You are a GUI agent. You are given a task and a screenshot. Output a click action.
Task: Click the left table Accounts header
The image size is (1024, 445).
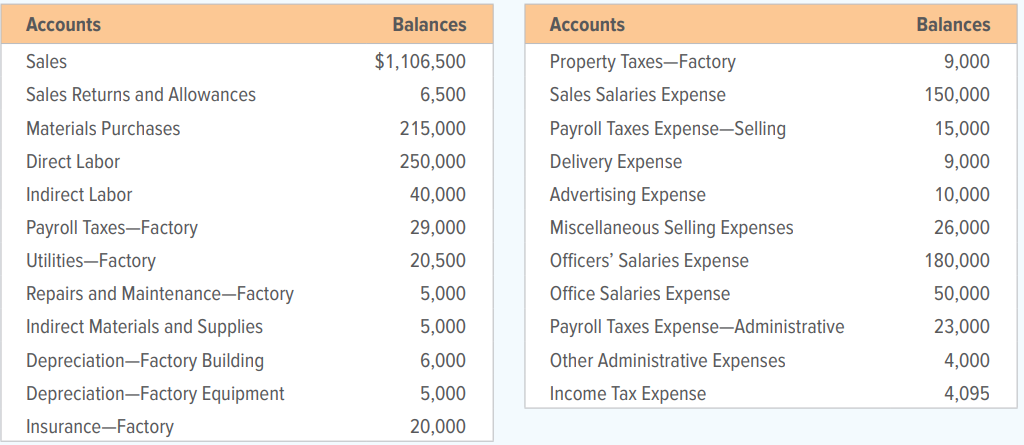click(63, 25)
